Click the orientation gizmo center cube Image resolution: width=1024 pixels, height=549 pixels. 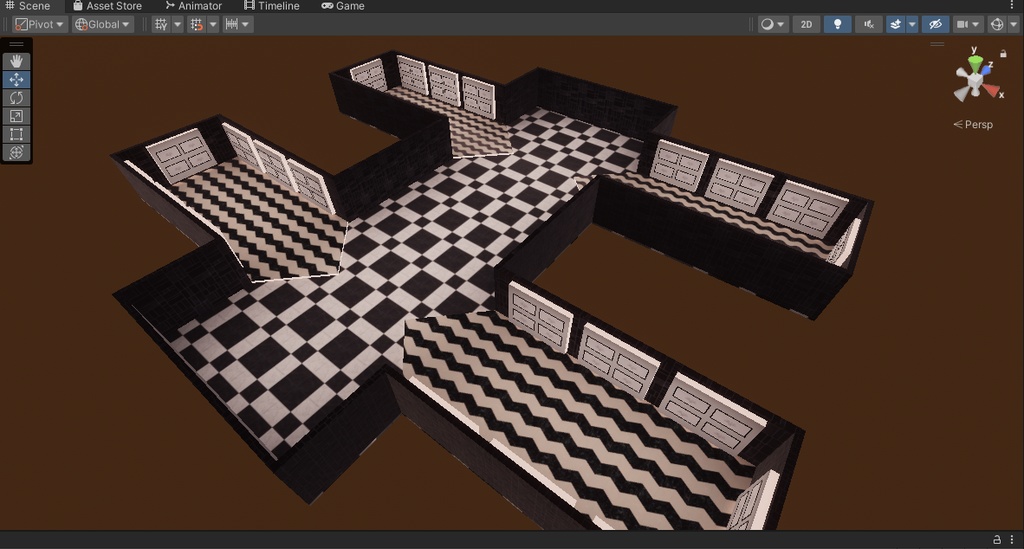tap(975, 81)
